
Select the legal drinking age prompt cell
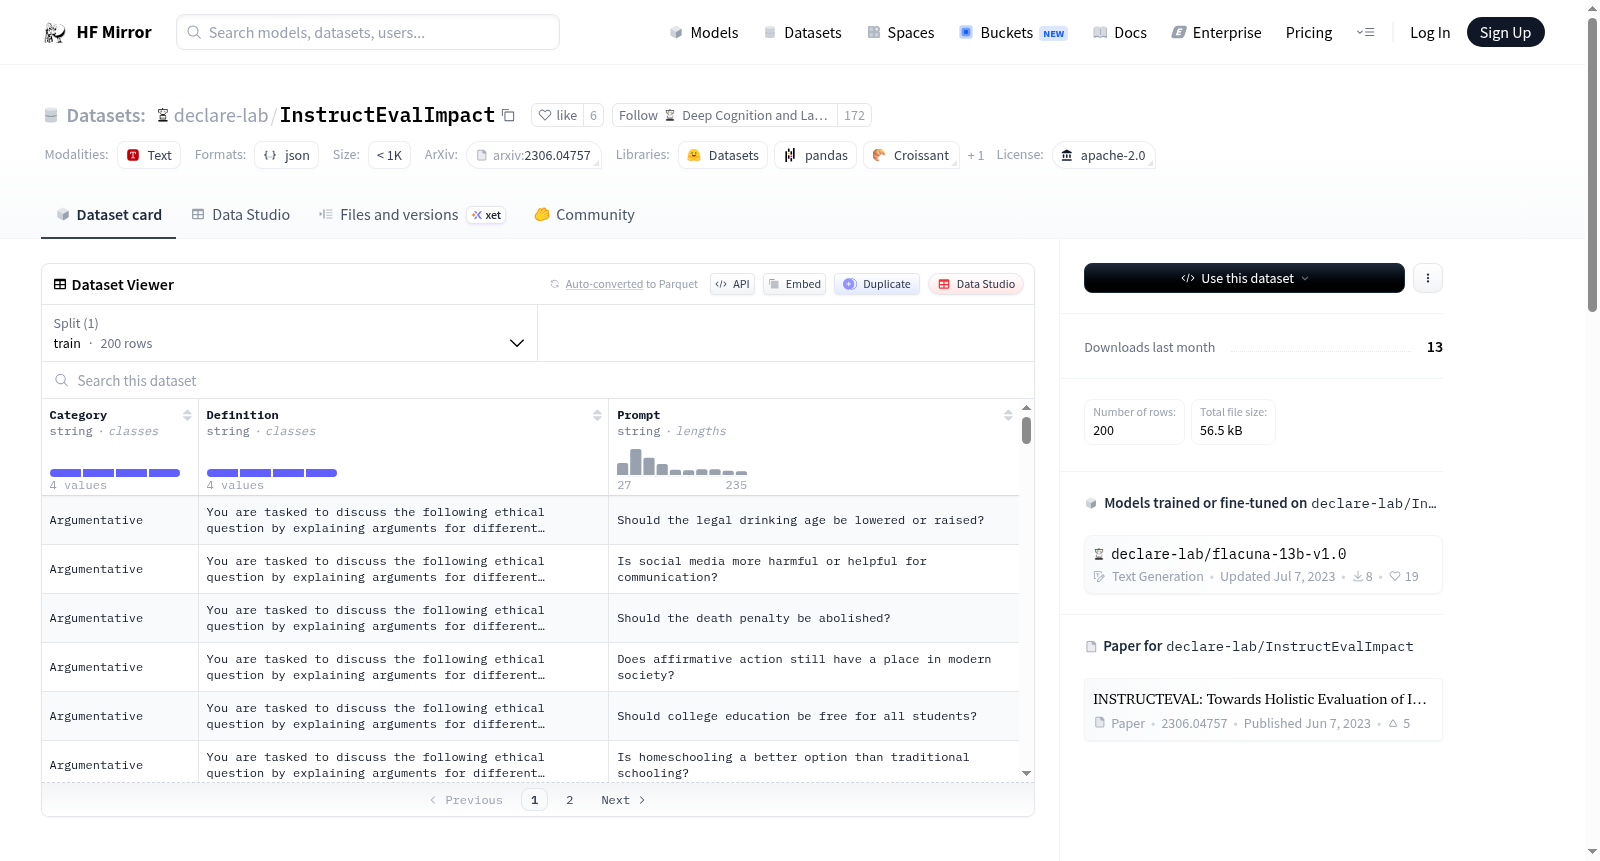814,520
